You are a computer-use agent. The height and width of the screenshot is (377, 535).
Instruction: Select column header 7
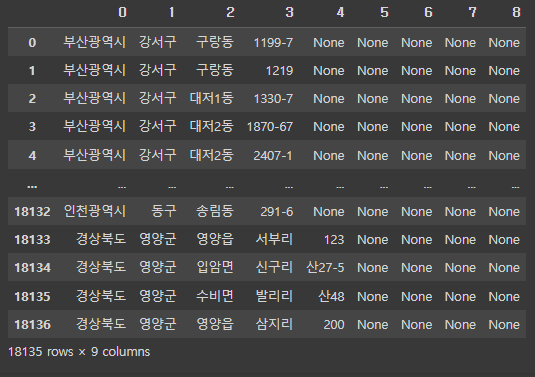[472, 13]
